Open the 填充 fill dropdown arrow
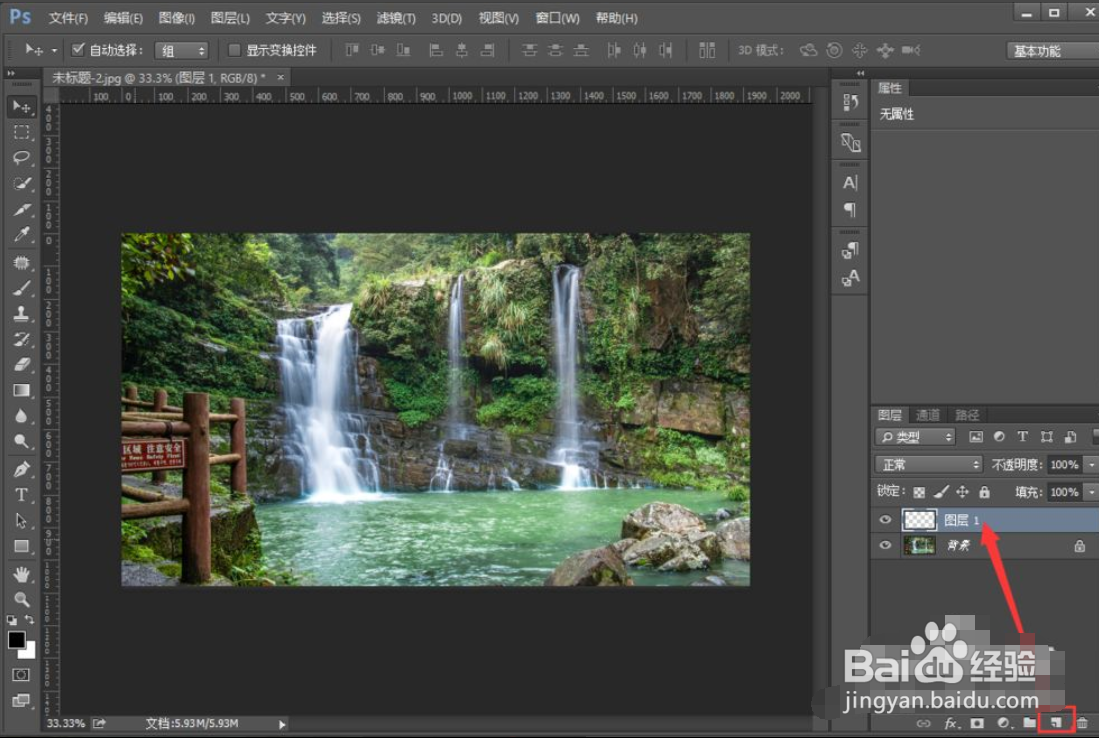Screen dimensions: 1099x738 1091,492
